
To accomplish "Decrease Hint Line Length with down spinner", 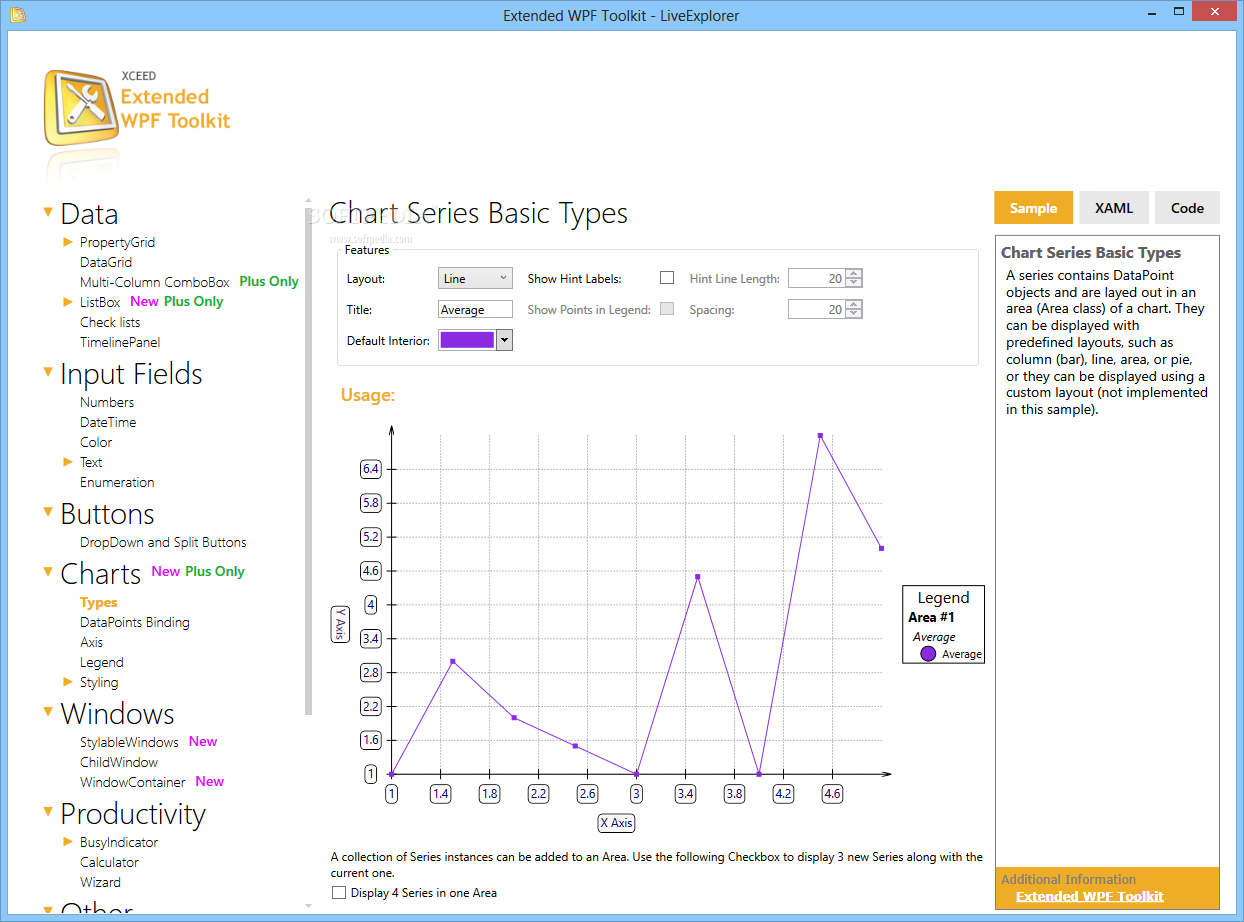I will [x=854, y=284].
